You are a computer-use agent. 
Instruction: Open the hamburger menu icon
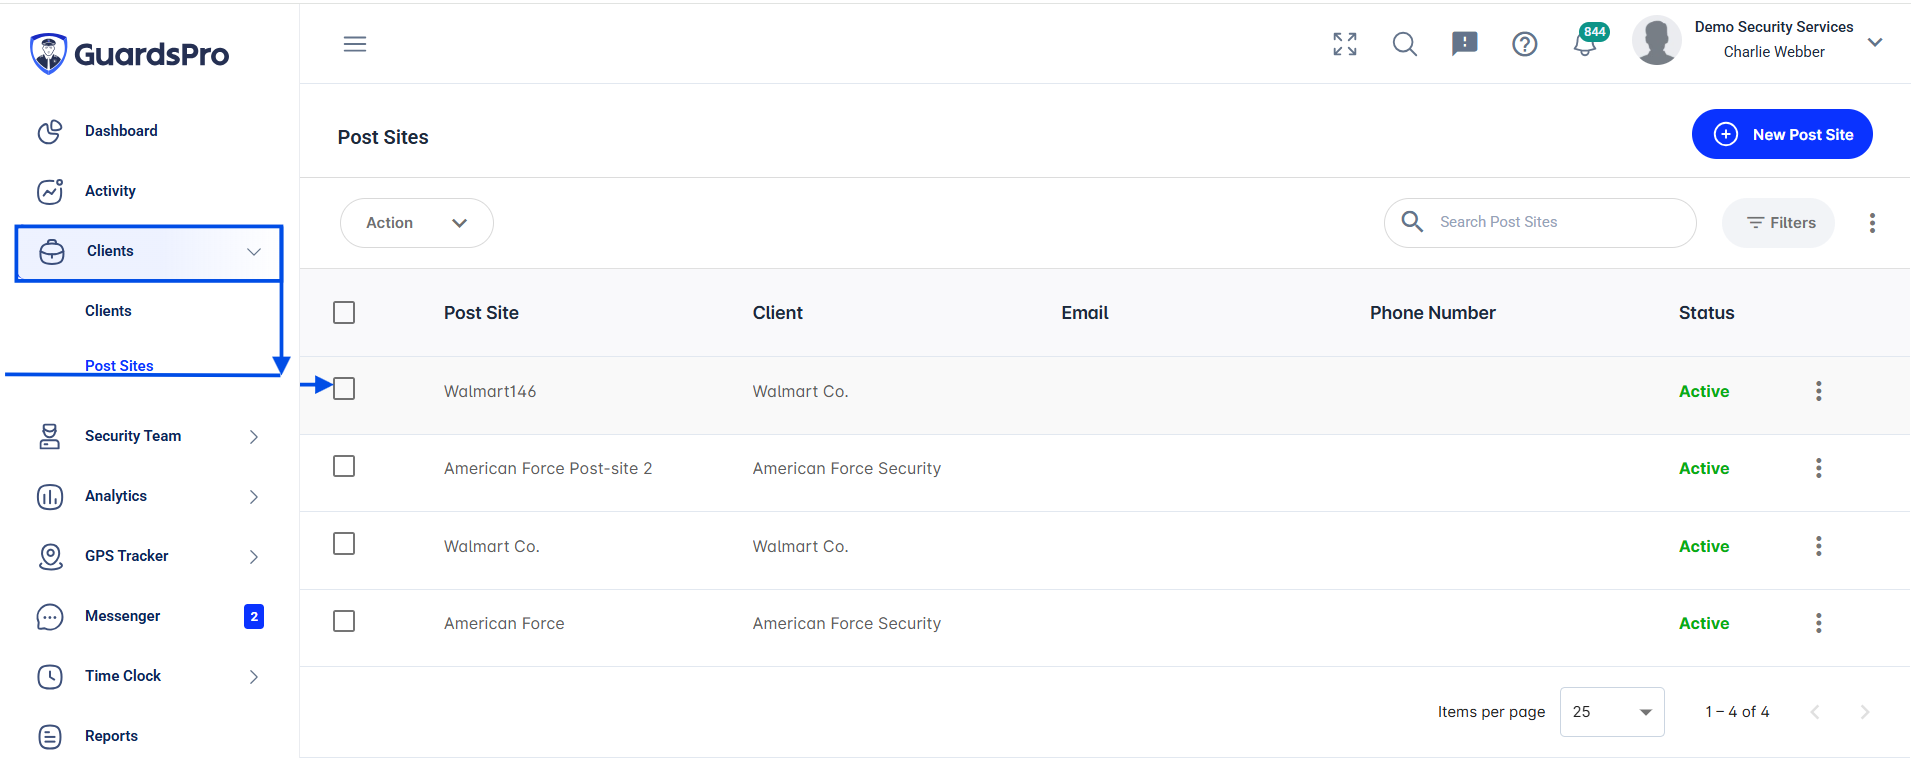click(x=355, y=44)
